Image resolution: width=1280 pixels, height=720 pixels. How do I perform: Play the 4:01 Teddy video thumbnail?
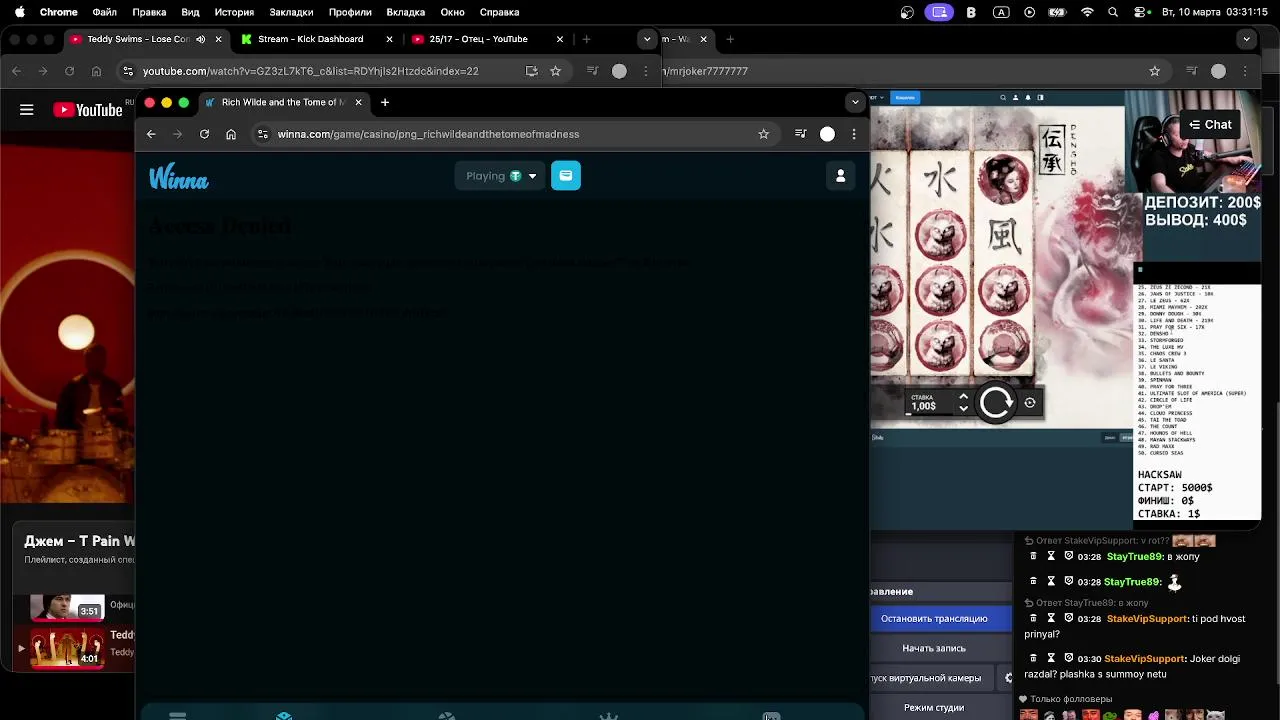[x=66, y=648]
